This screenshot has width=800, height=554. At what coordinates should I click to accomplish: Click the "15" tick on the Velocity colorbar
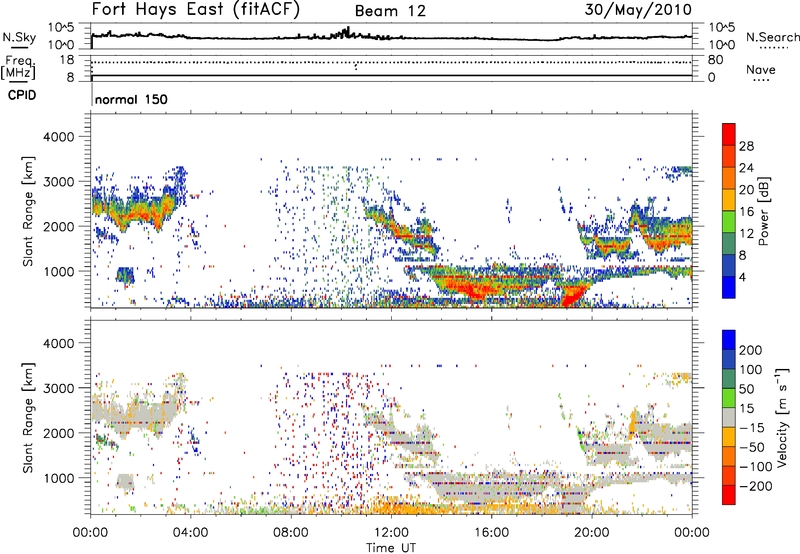[746, 409]
